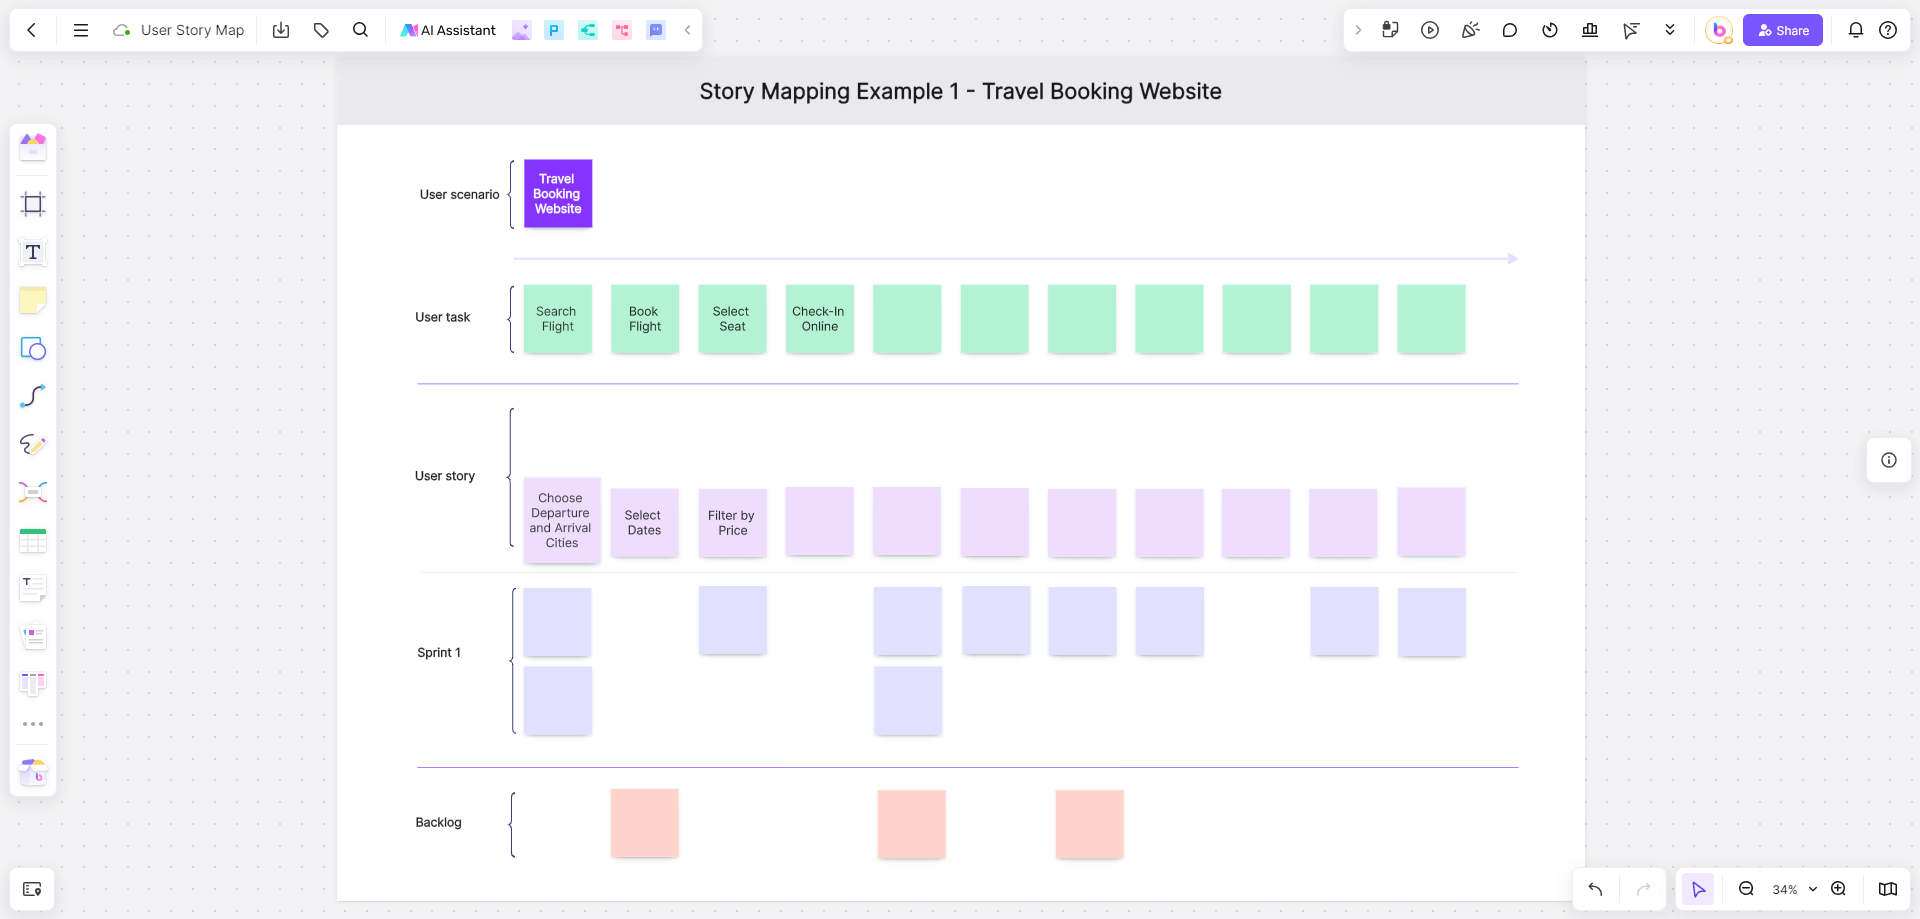Screen dimensions: 1920x919
Task: Expand more tools double chevron
Action: (x=1670, y=30)
